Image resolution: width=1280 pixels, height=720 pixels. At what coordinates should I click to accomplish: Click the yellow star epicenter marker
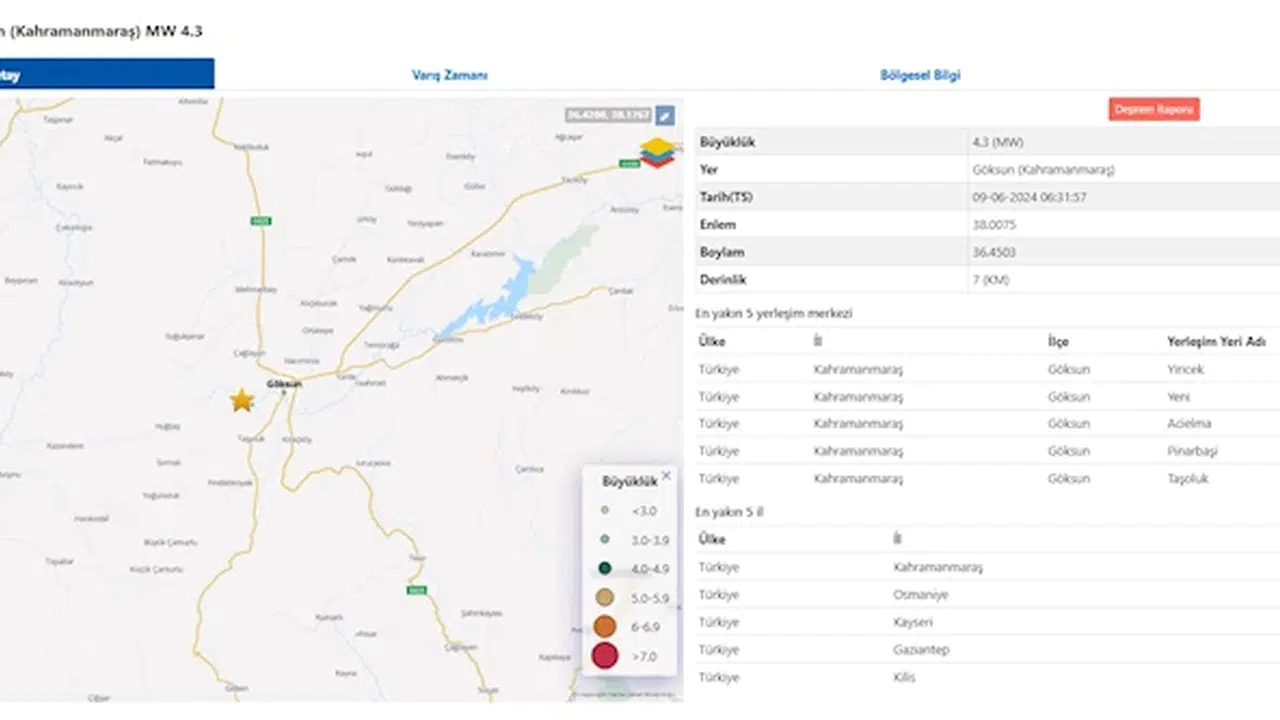242,401
